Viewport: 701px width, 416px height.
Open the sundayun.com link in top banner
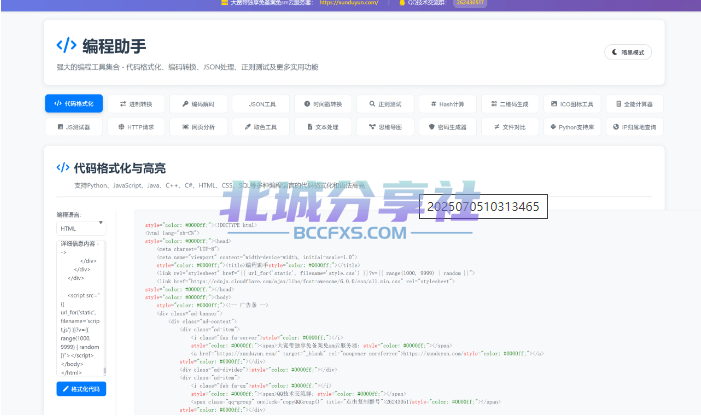pyautogui.click(x=349, y=3)
